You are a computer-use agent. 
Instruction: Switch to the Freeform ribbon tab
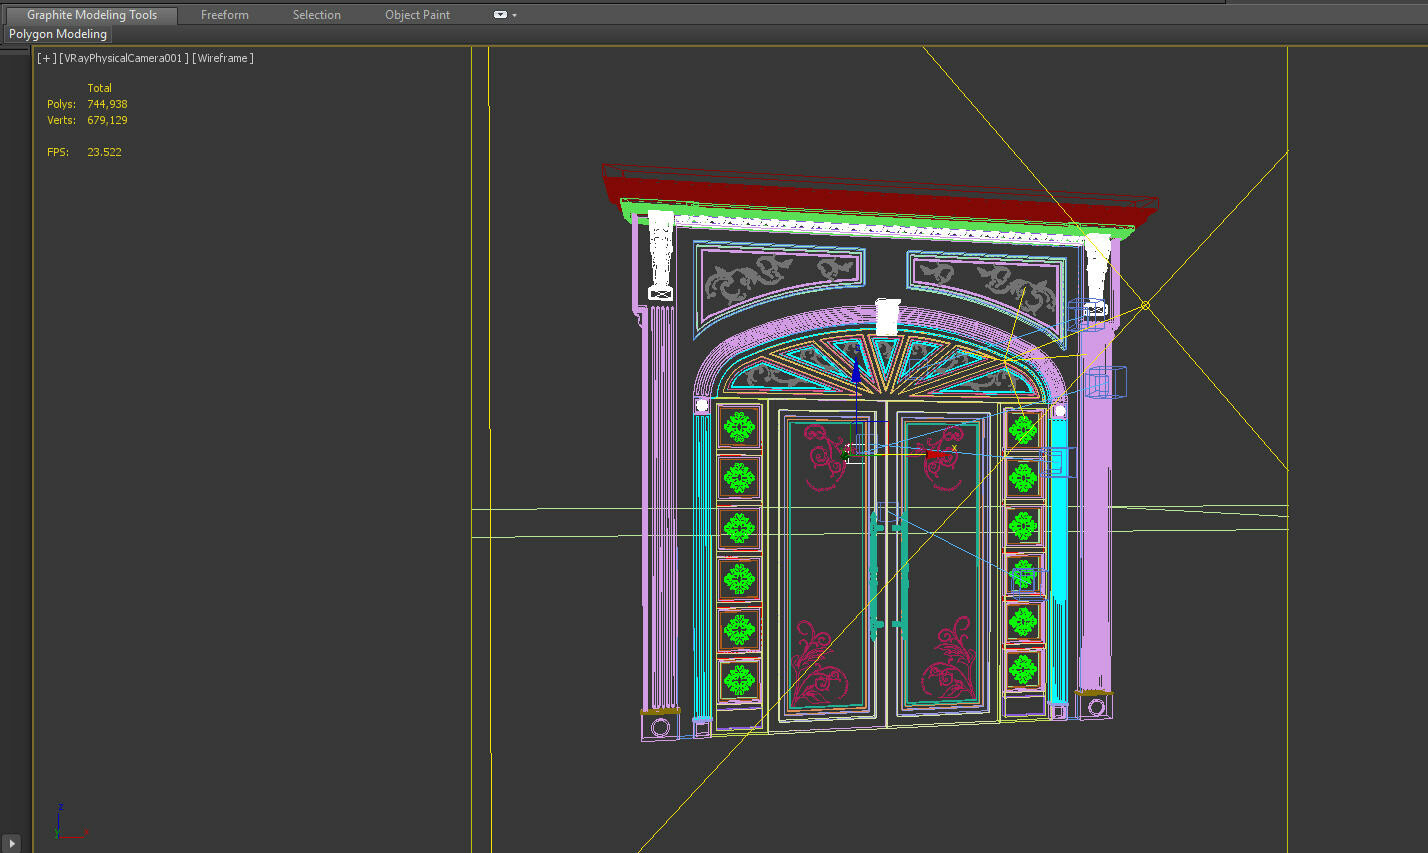[x=224, y=14]
